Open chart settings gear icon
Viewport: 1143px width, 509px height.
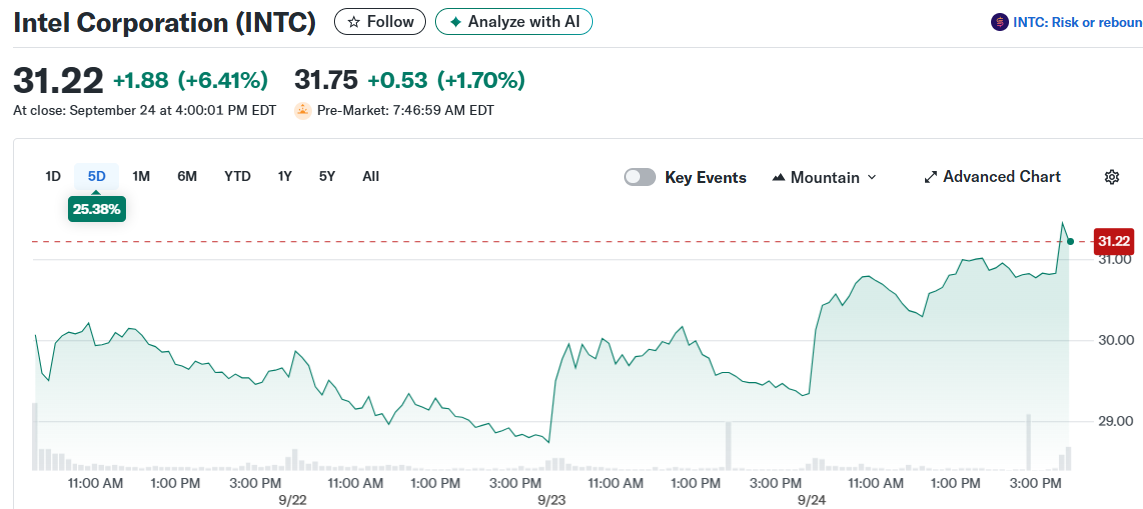(x=1112, y=176)
